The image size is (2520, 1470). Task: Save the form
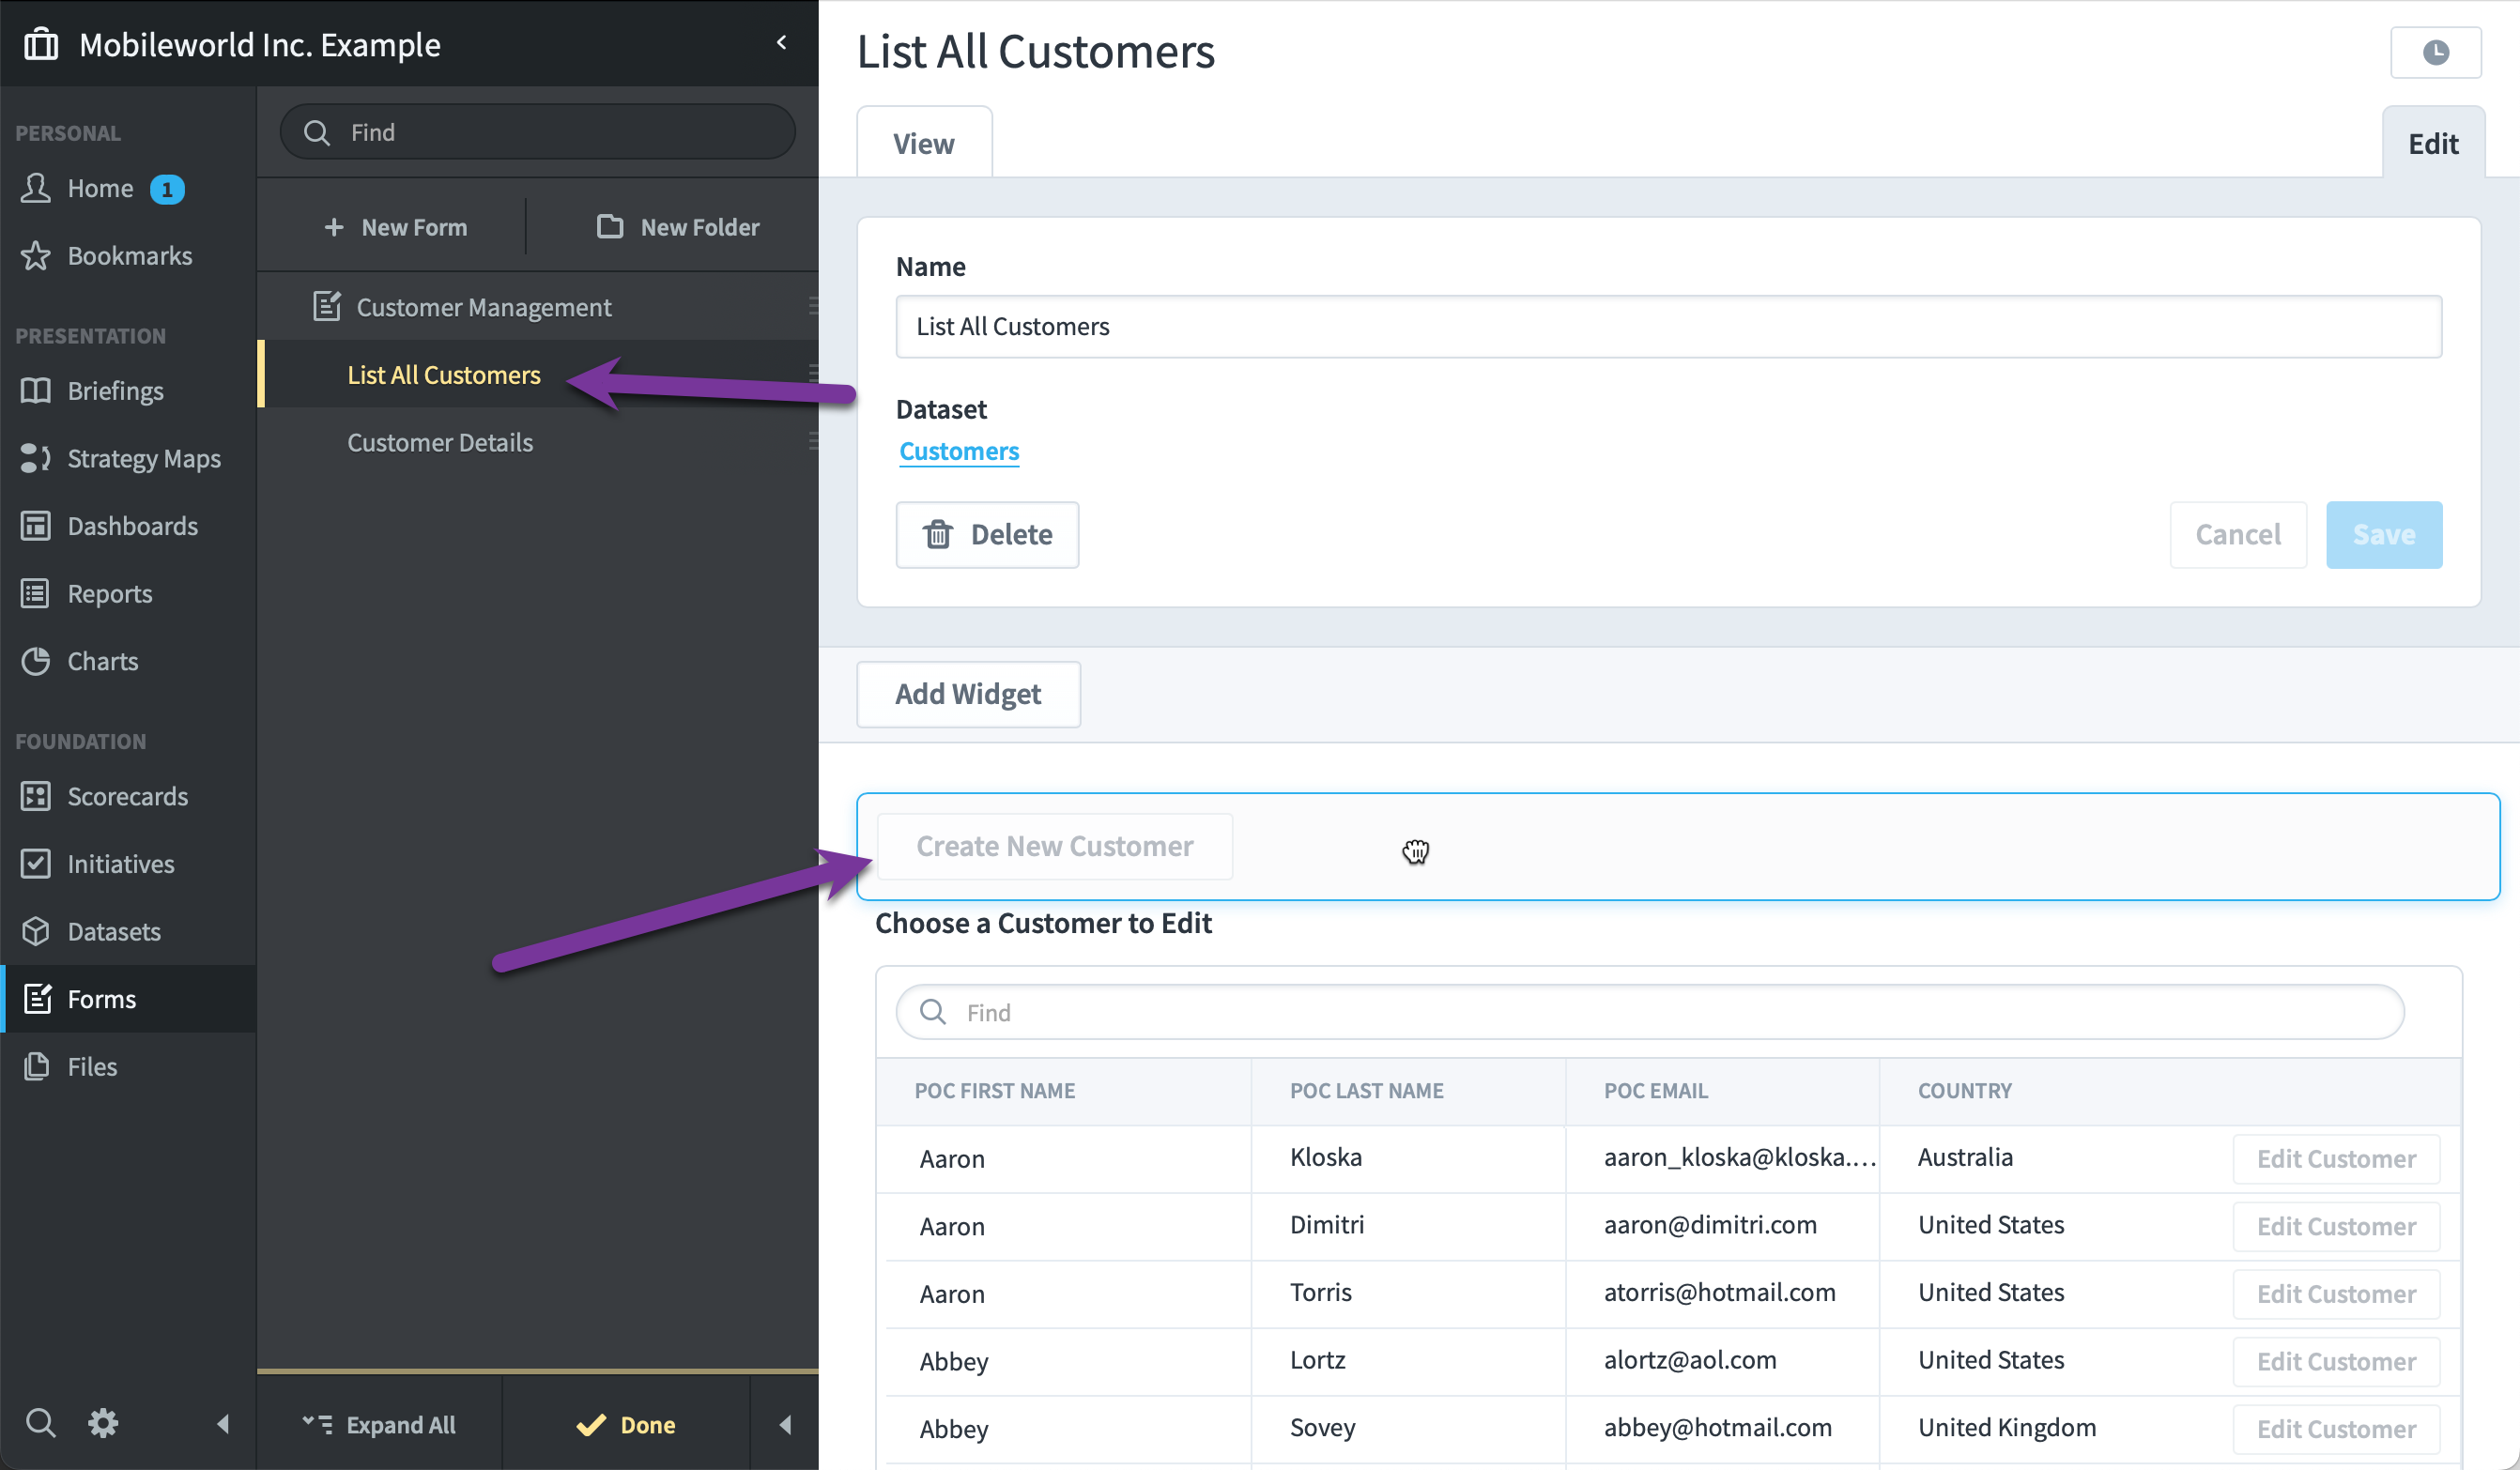(x=2384, y=534)
